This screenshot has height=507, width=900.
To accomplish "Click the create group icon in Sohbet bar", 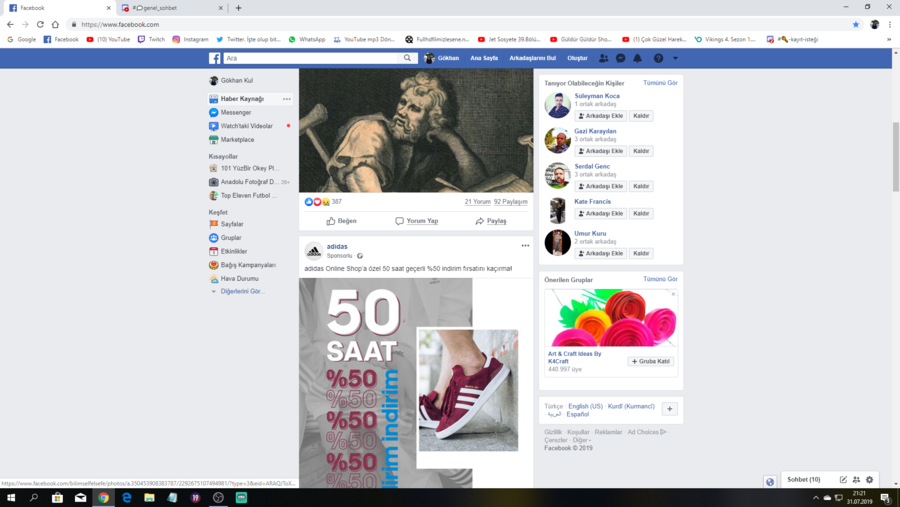I will click(856, 480).
